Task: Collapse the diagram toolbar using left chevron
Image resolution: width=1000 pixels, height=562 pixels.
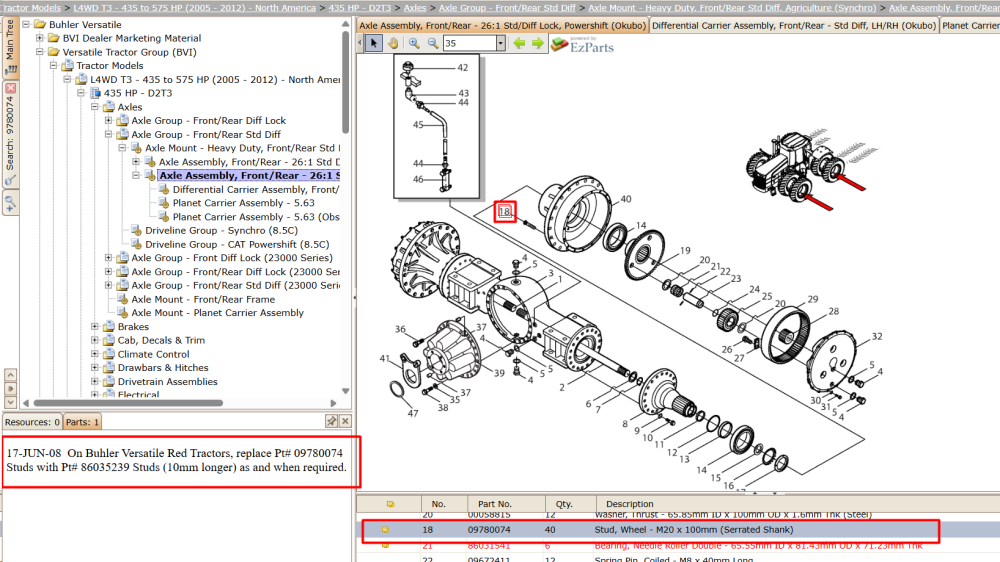Action: coord(360,43)
